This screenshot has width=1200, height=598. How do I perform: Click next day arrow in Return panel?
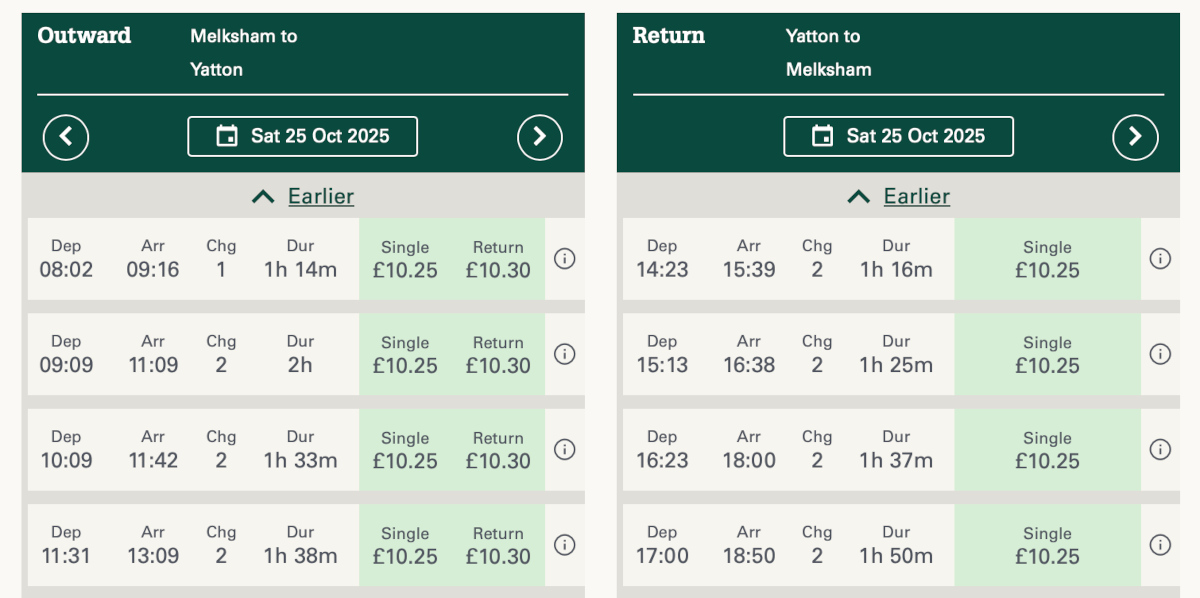[x=1135, y=137]
